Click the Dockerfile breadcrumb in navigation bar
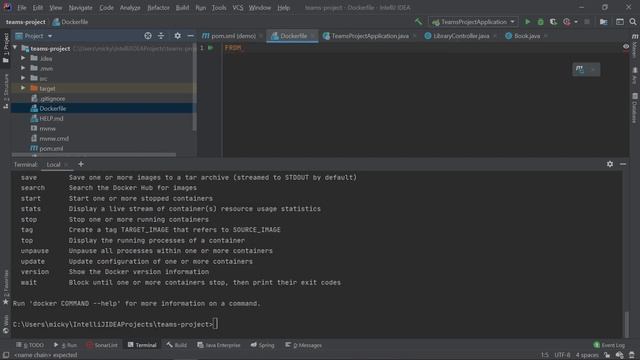Viewport: 640px width, 360px height. (70, 22)
